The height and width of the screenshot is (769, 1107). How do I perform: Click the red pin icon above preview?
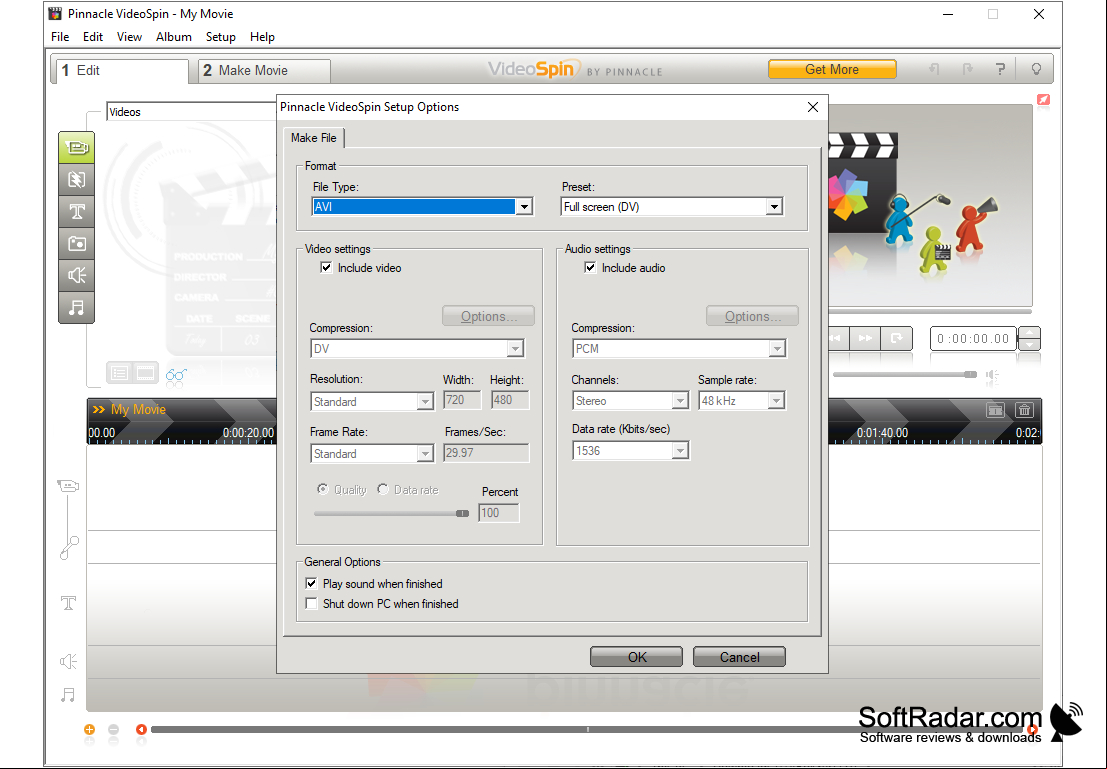pos(1043,100)
